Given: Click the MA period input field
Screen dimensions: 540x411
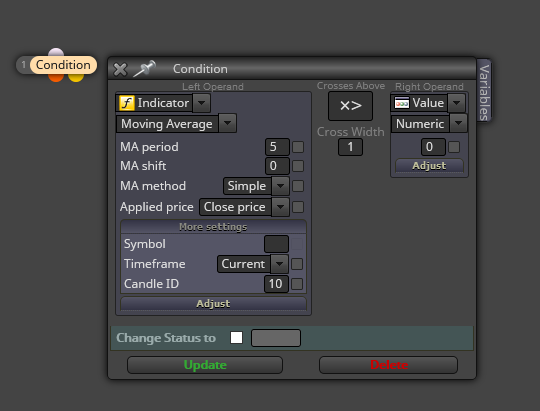Looking at the screenshot, I should 277,147.
